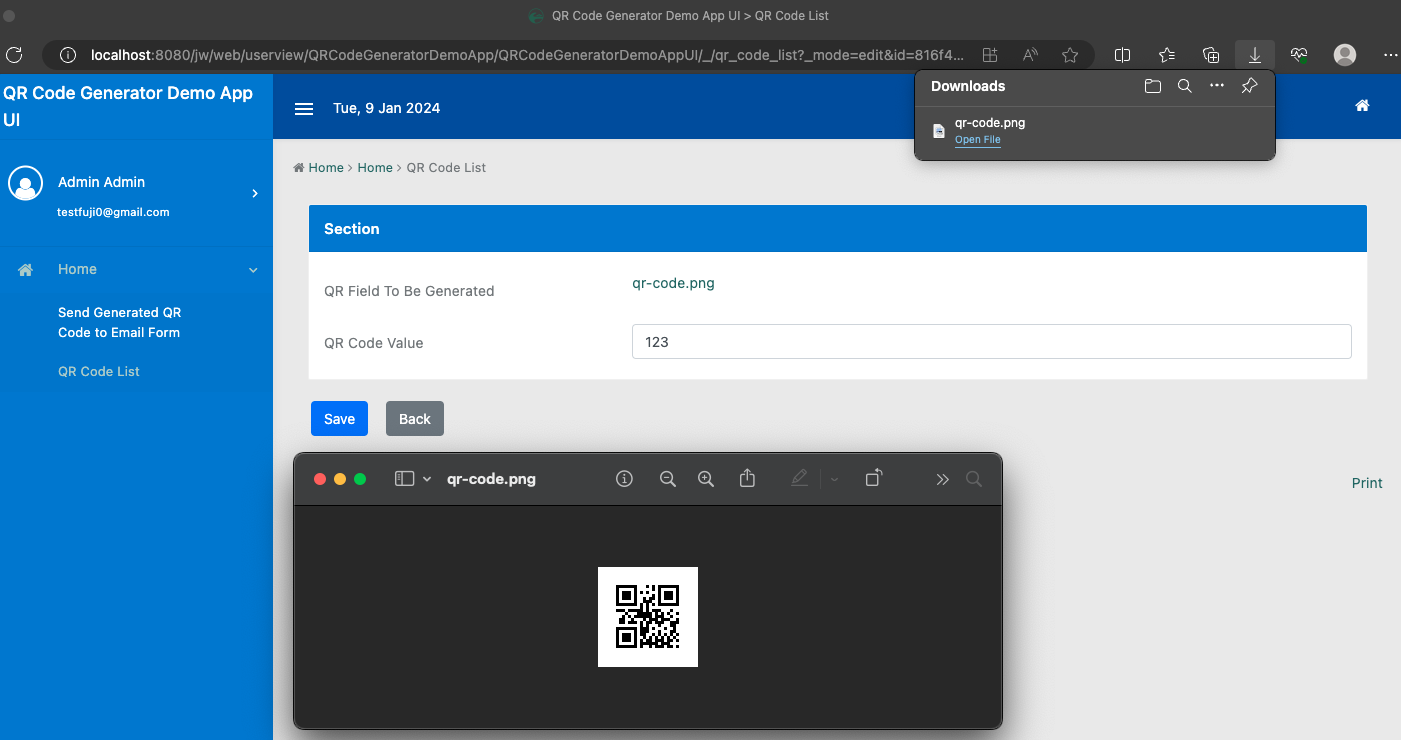
Task: Click testfuji0@gmail.com email text
Action: [x=113, y=212]
